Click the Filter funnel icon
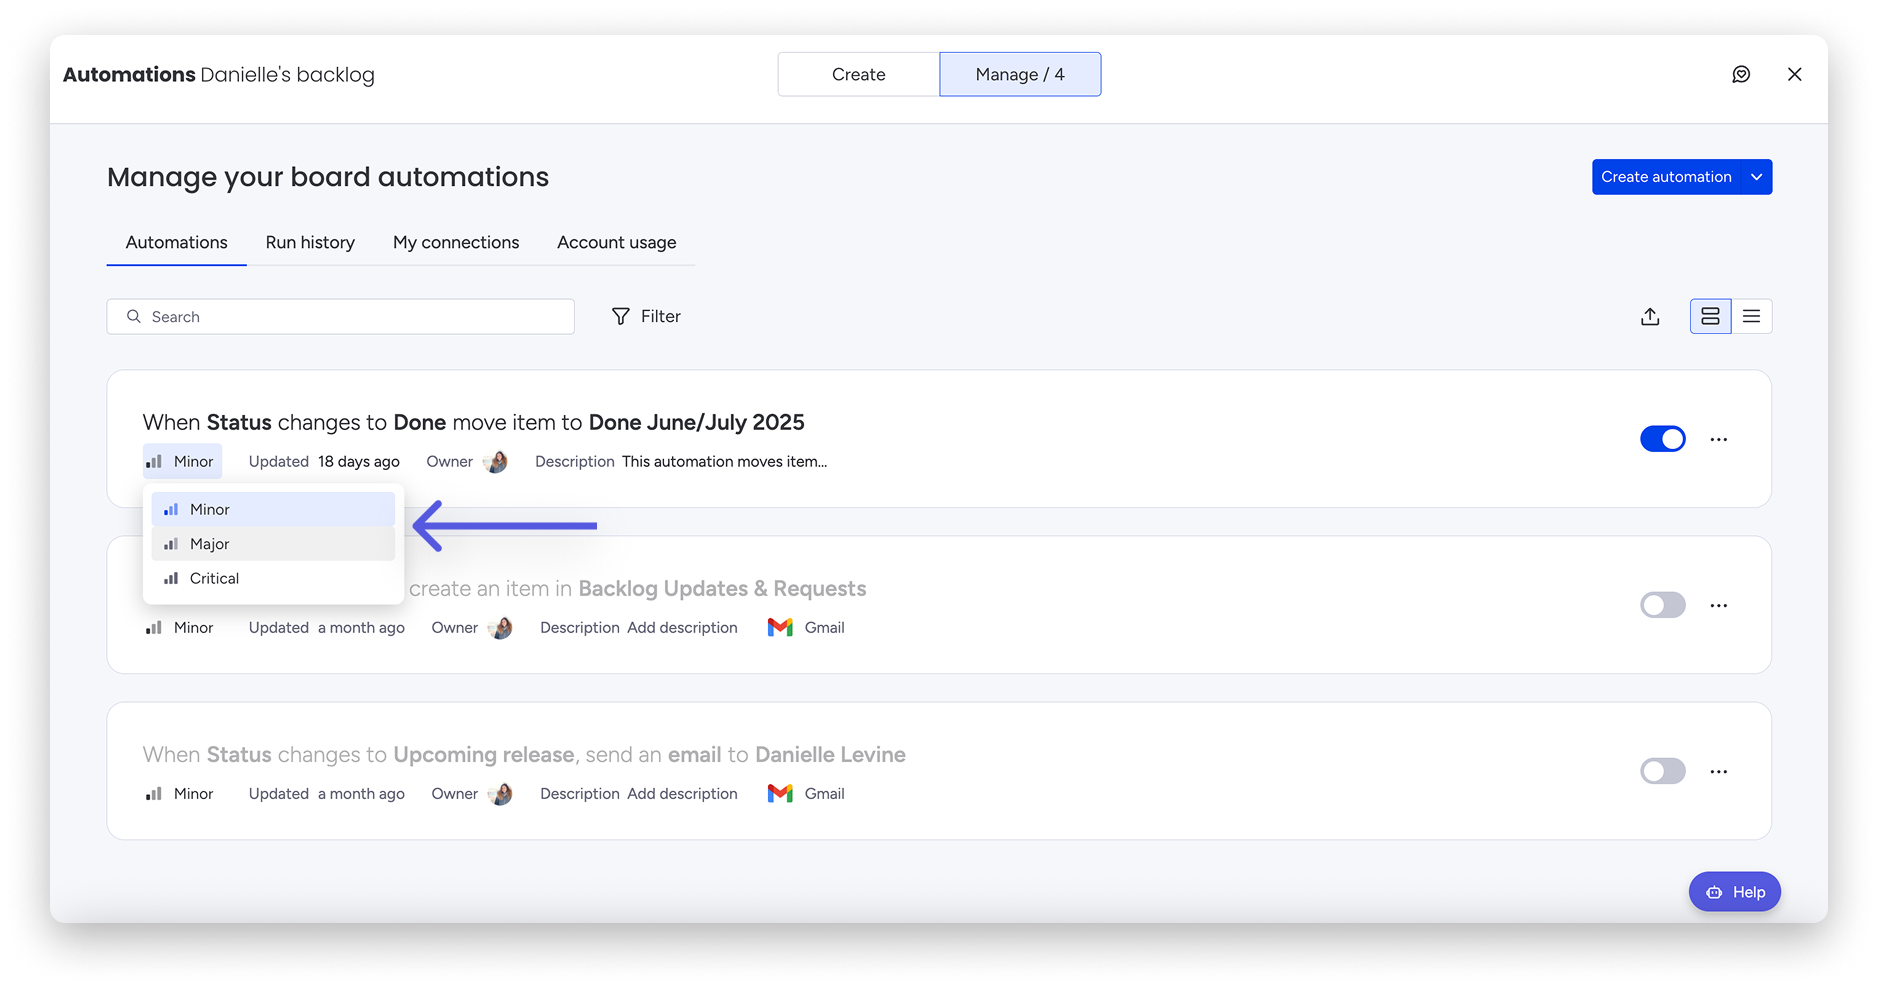This screenshot has width=1878, height=988. pos(621,316)
